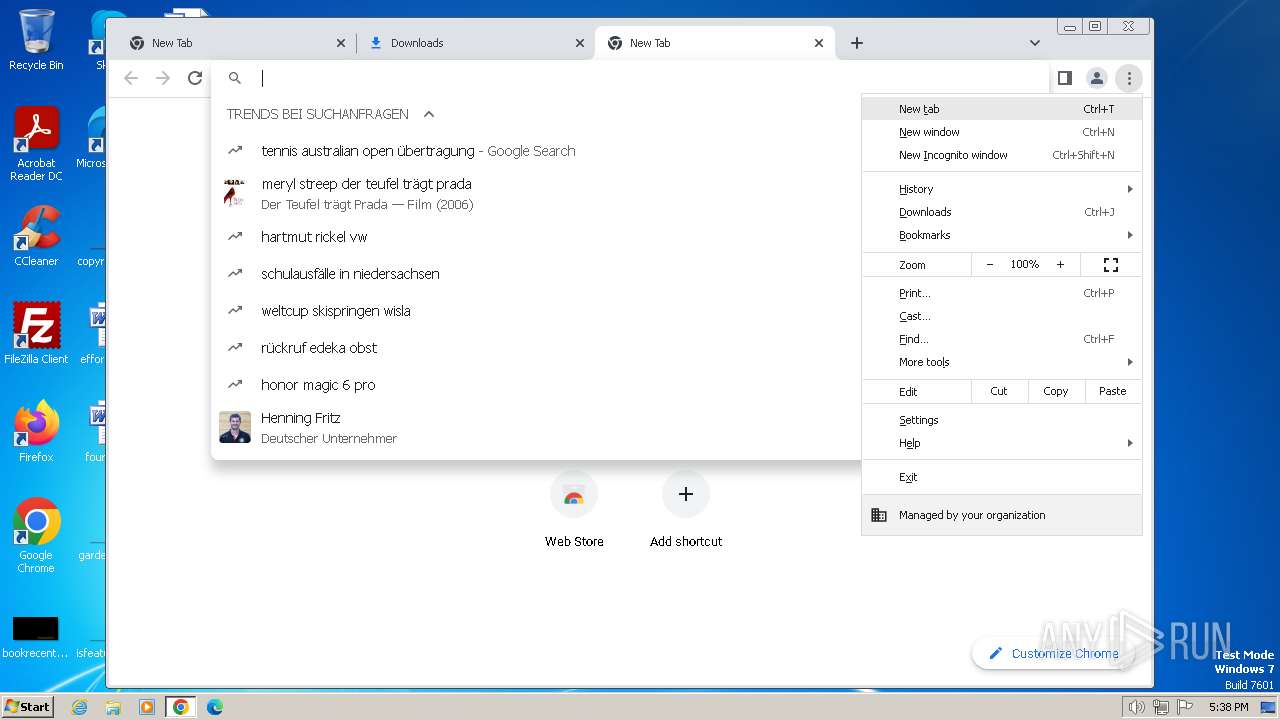Image resolution: width=1280 pixels, height=720 pixels.
Task: Select suggestion rückruf edeka obst
Action: click(536, 348)
